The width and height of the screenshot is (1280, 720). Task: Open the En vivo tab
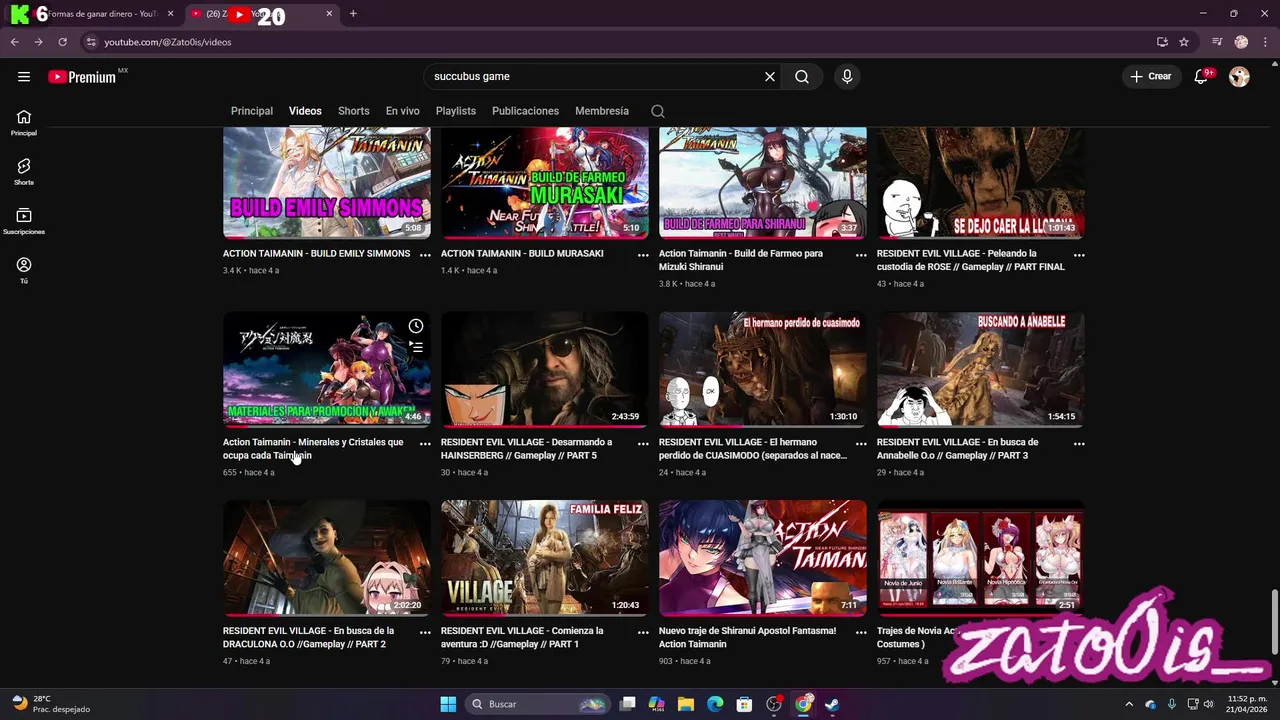pos(403,111)
